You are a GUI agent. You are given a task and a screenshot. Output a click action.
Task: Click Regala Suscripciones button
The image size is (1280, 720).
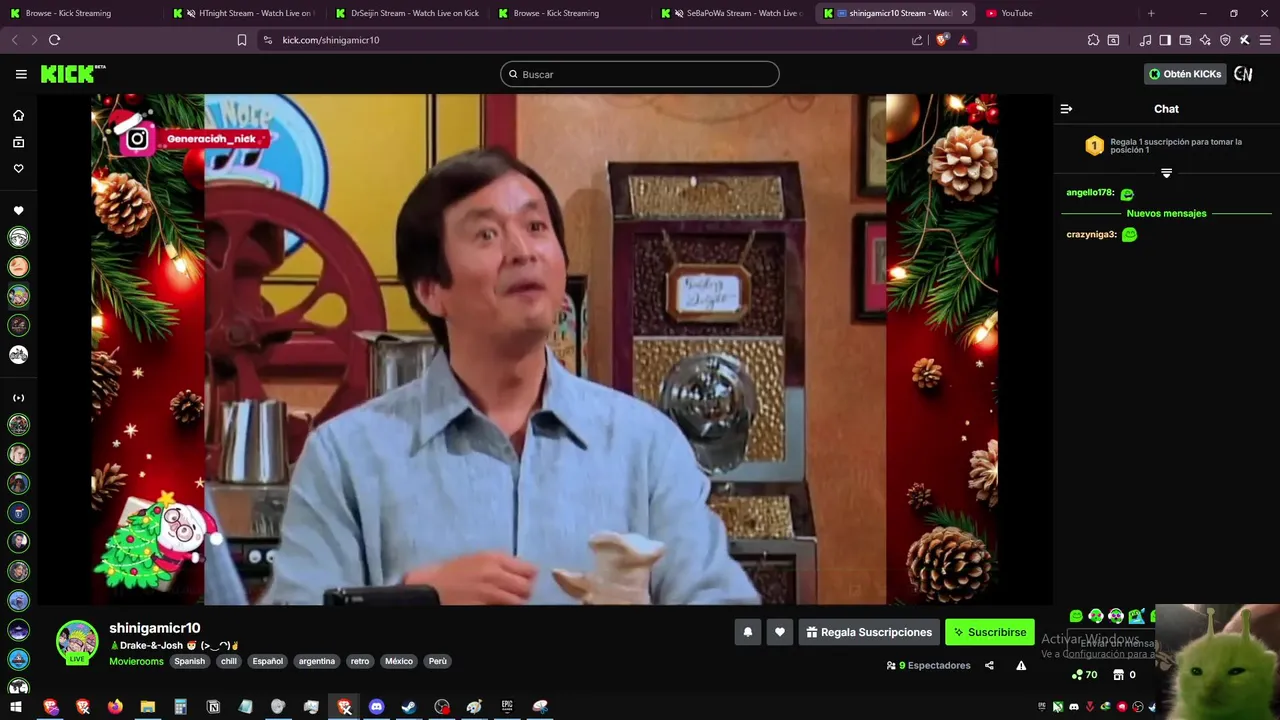click(x=868, y=632)
